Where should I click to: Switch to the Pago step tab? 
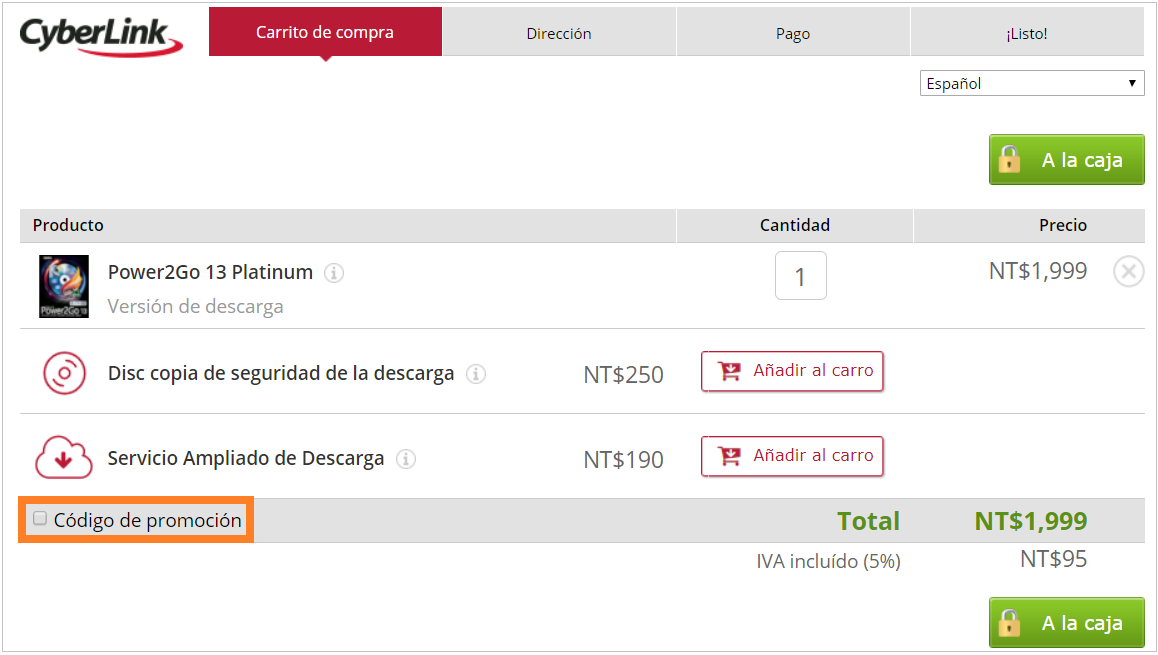(793, 33)
